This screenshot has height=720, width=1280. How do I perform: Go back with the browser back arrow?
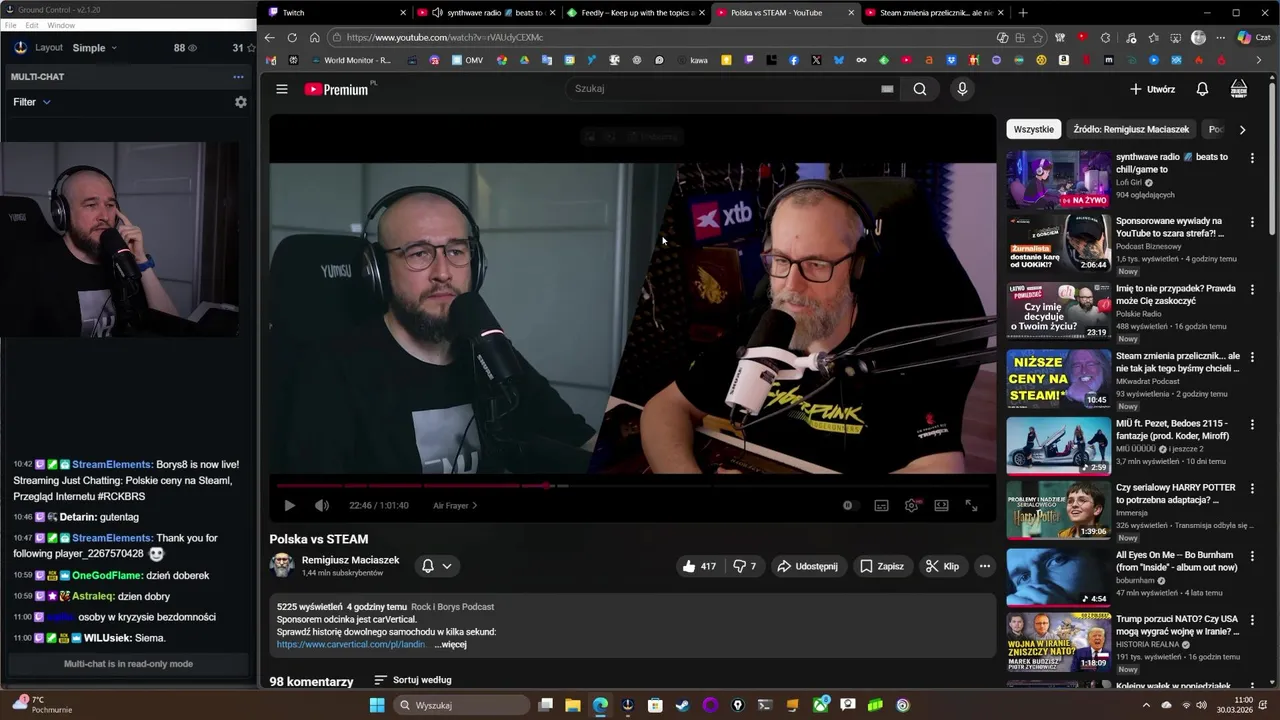269,37
